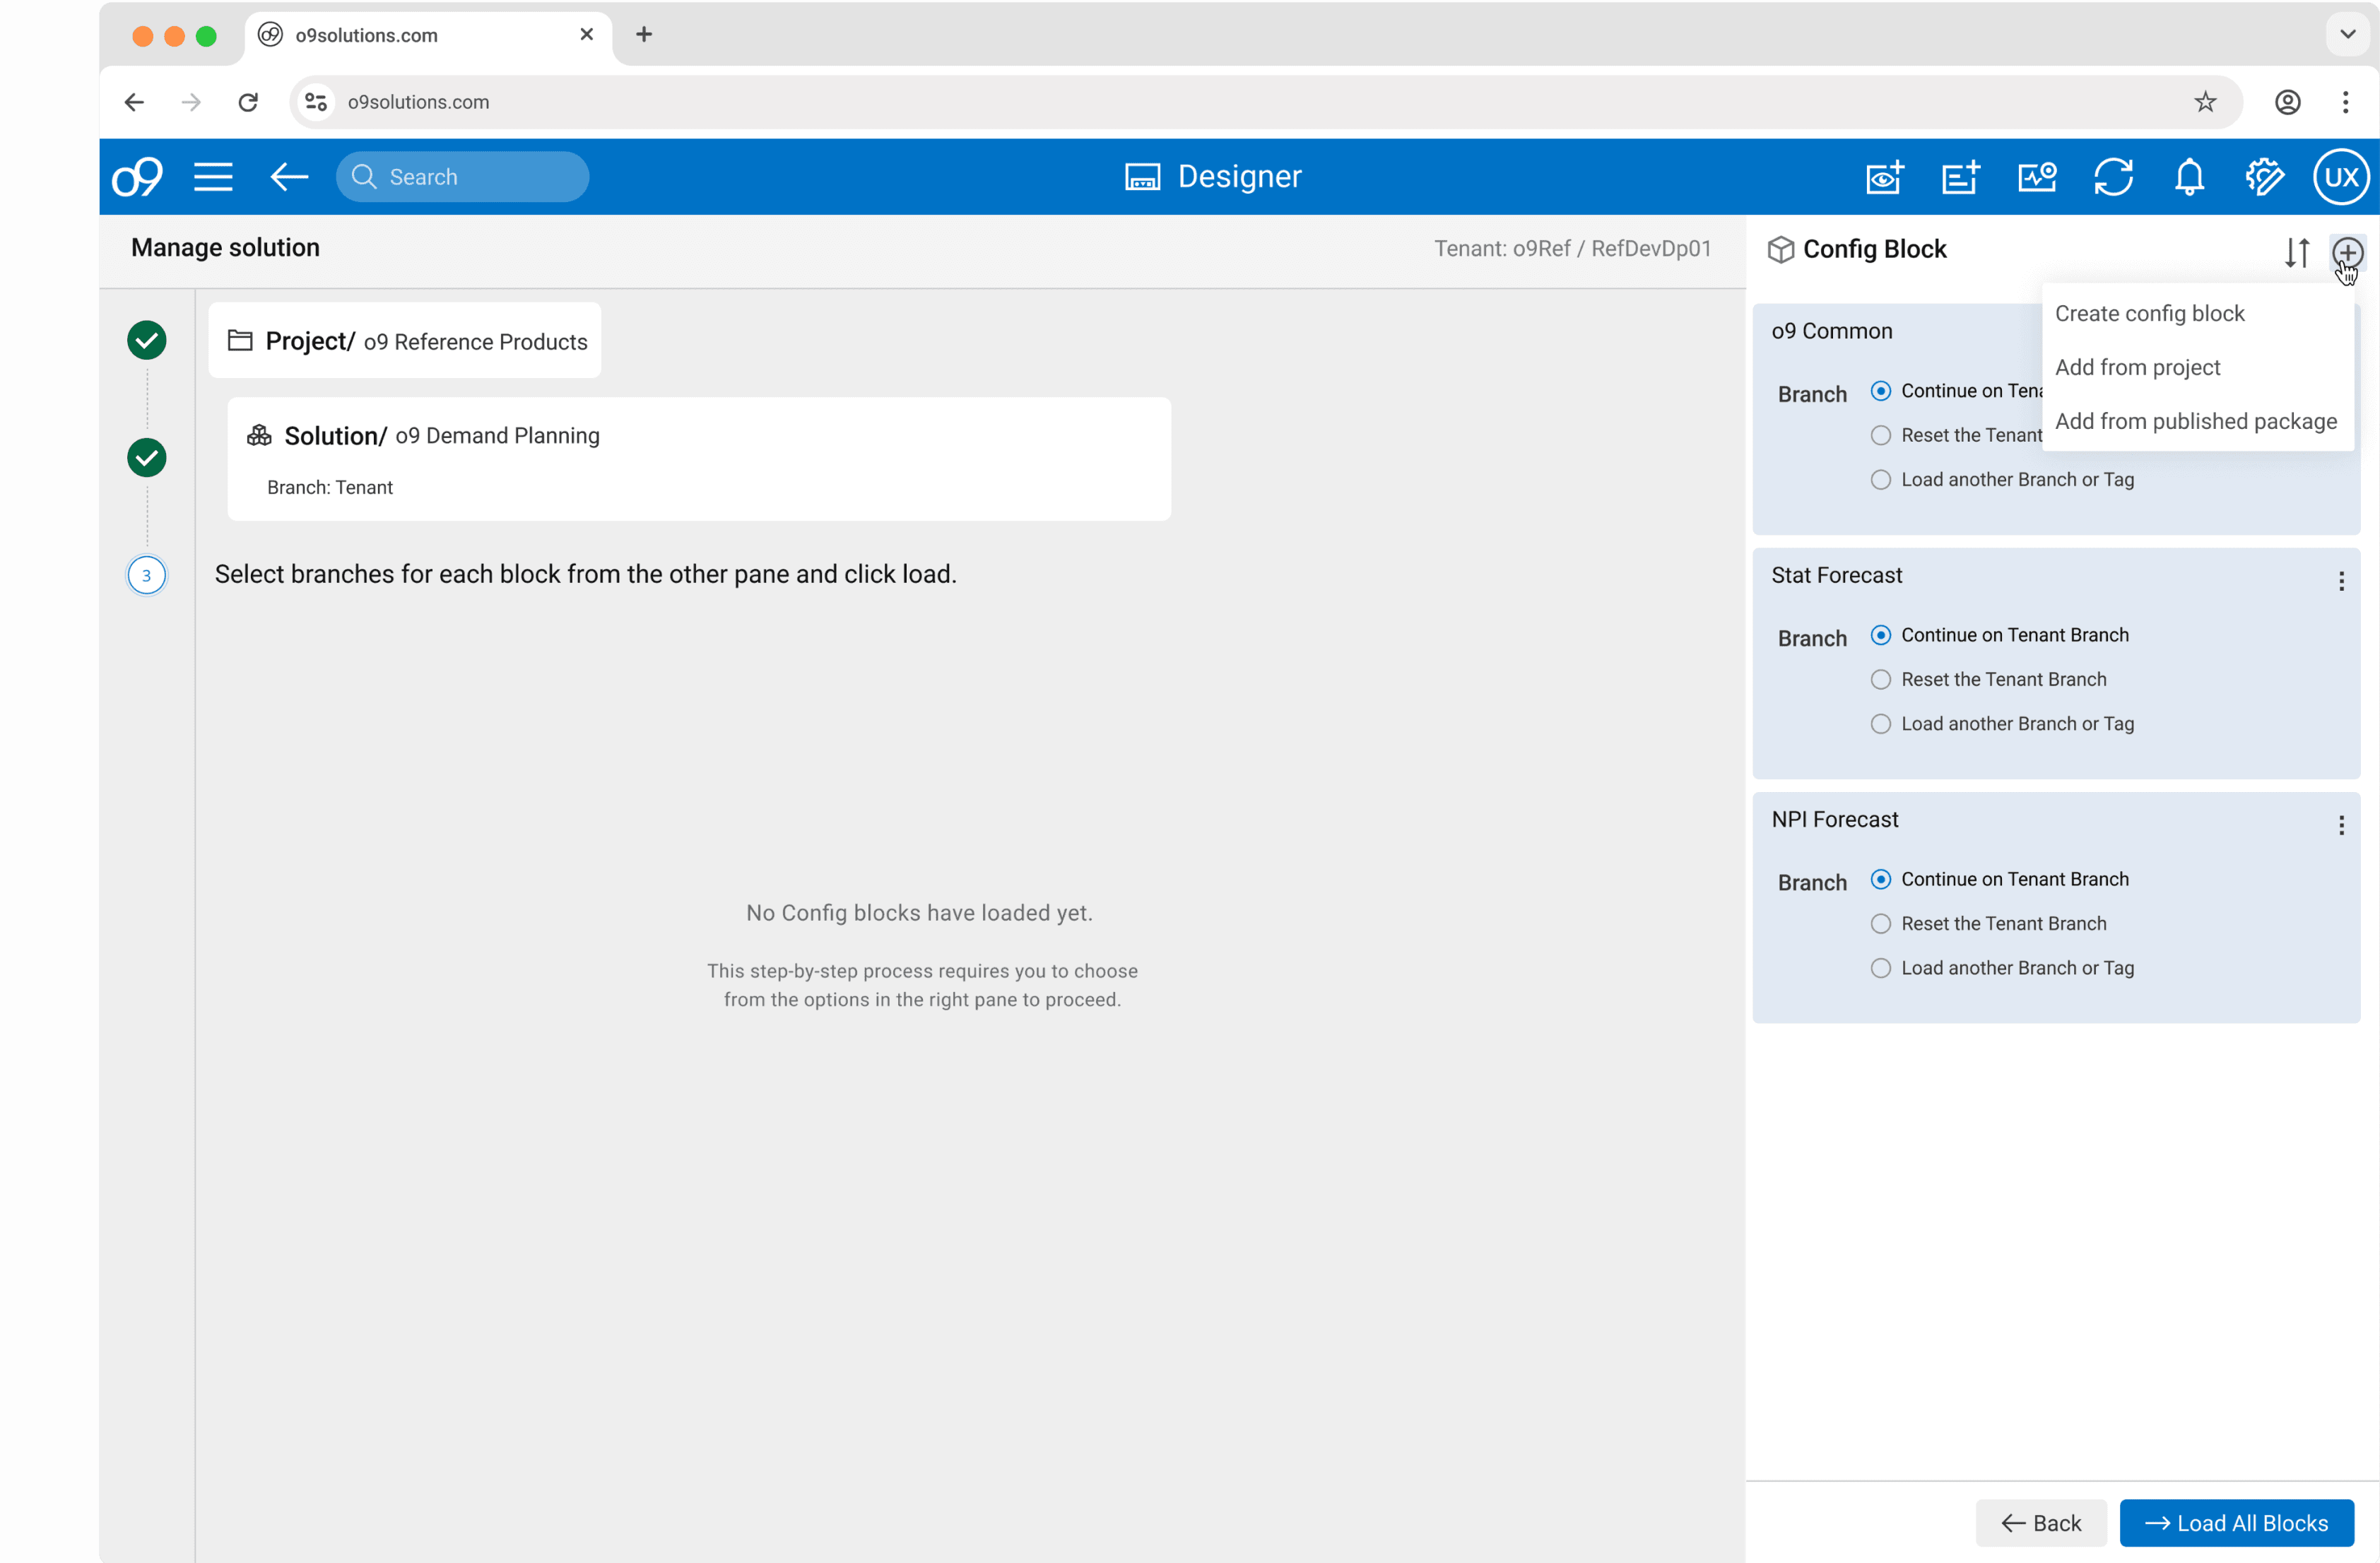
Task: Select Load another Branch or Tag for Stat Forecast
Action: point(1881,723)
